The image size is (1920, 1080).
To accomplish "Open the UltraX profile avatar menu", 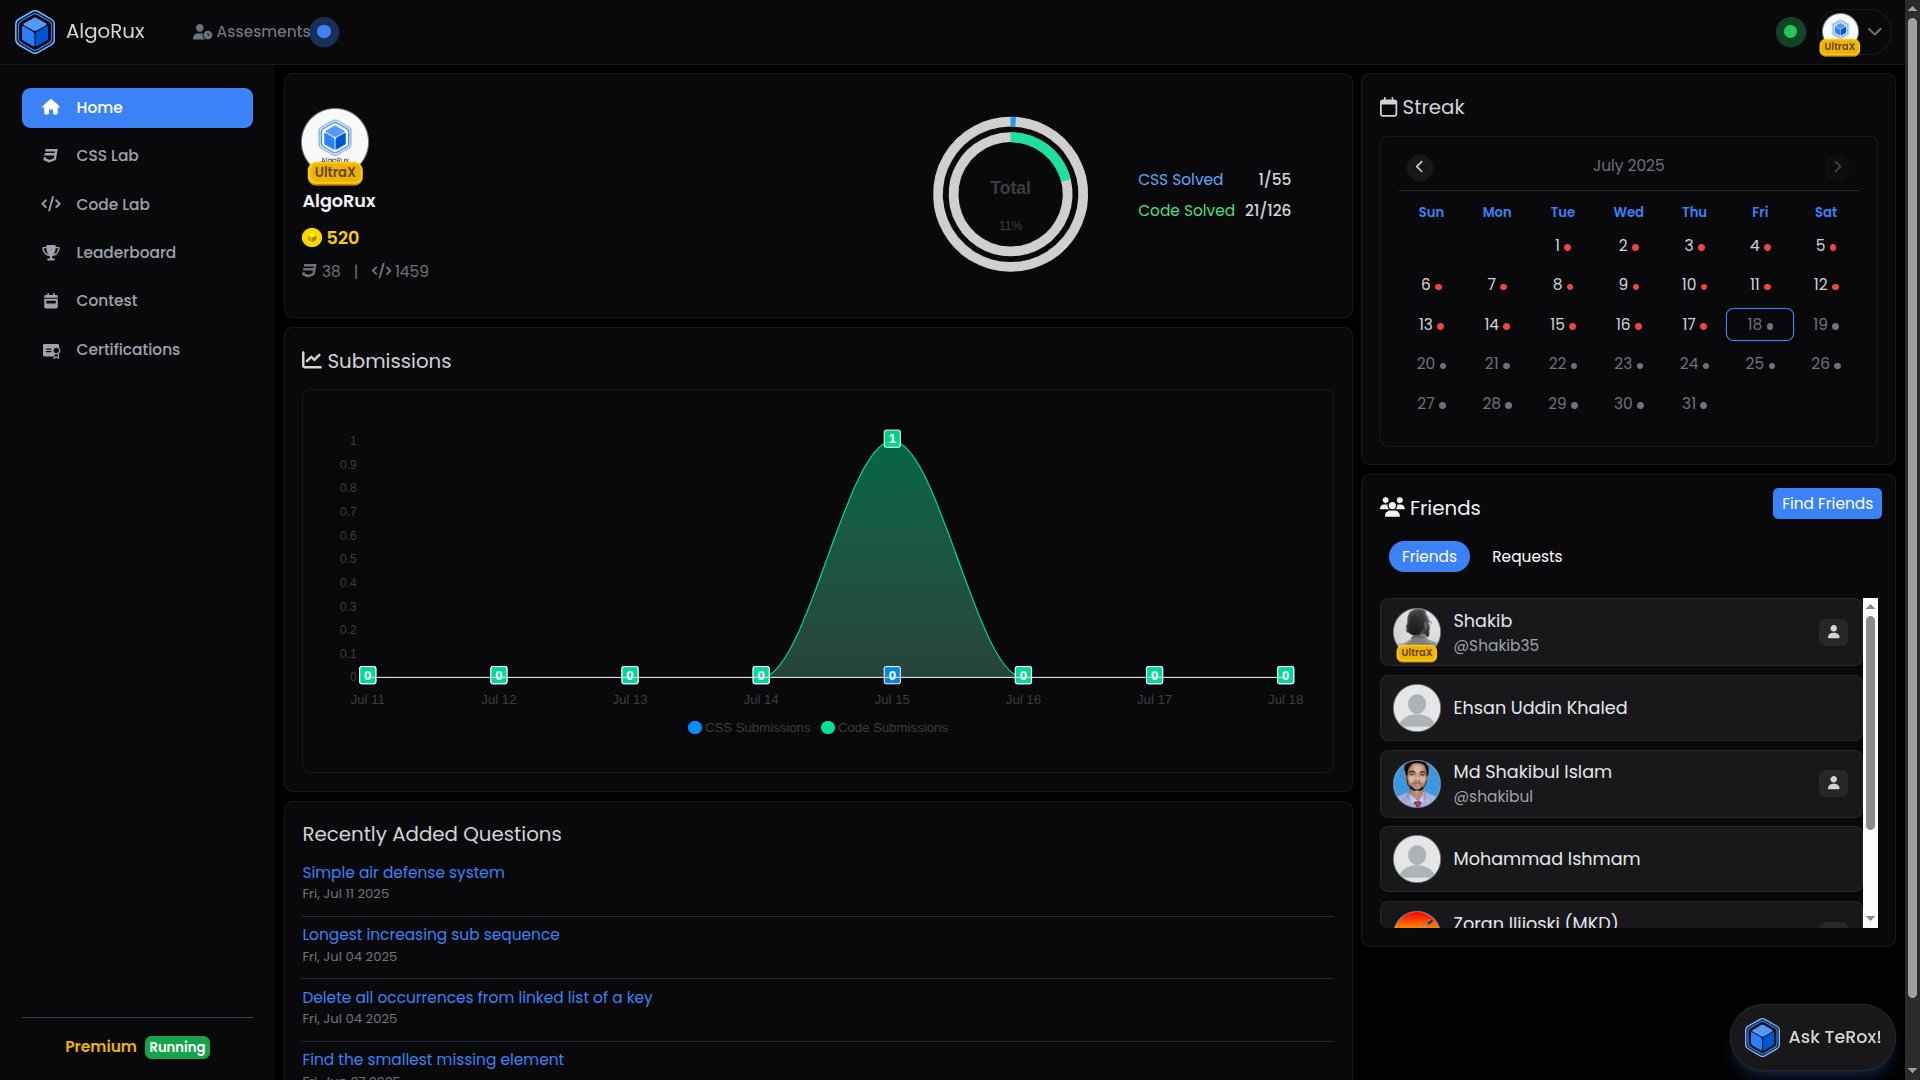I will coord(1840,32).
